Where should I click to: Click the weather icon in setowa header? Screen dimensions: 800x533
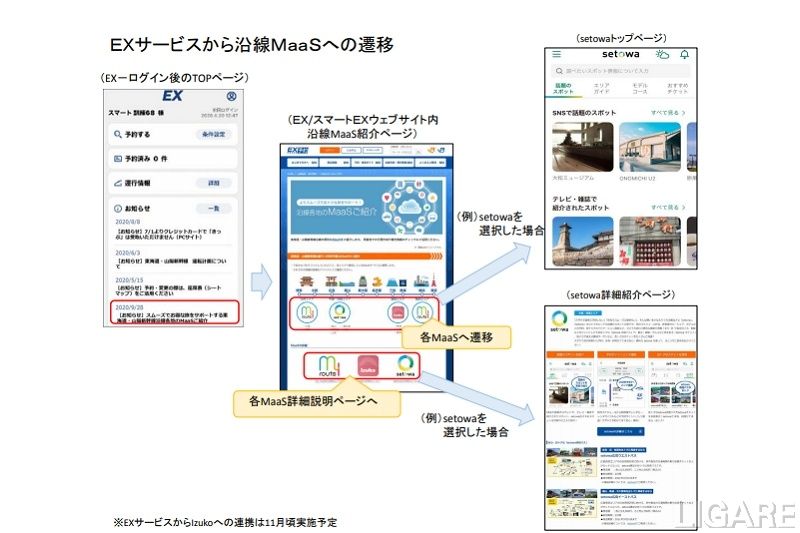(x=662, y=54)
